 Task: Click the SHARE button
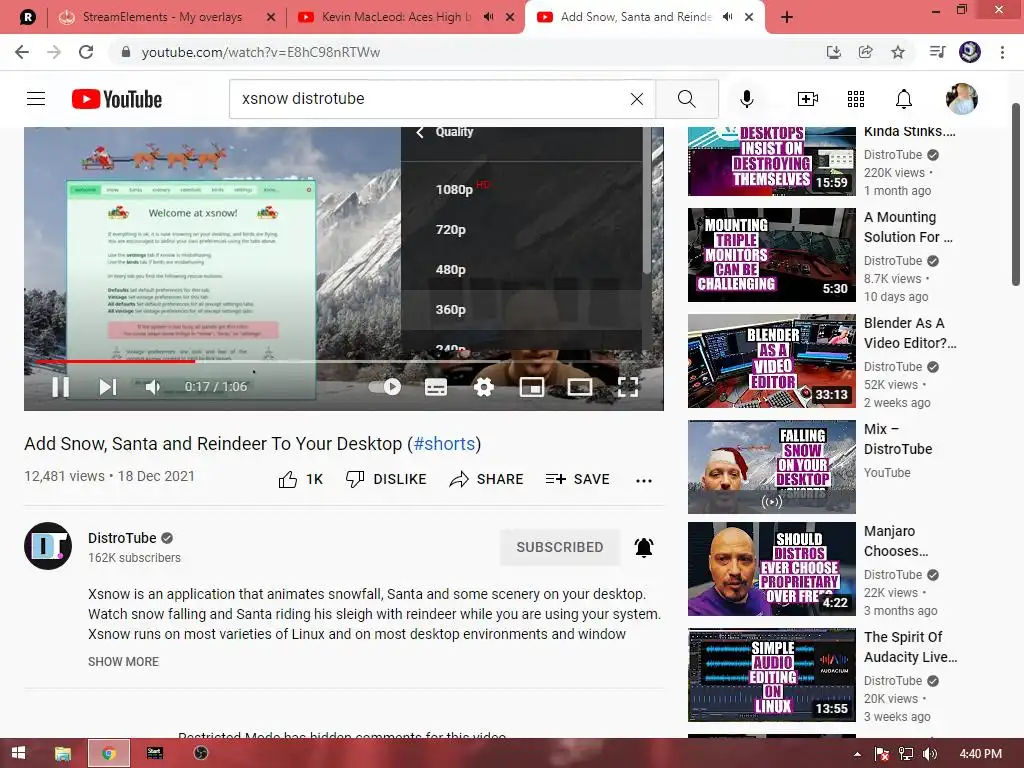[x=487, y=479]
